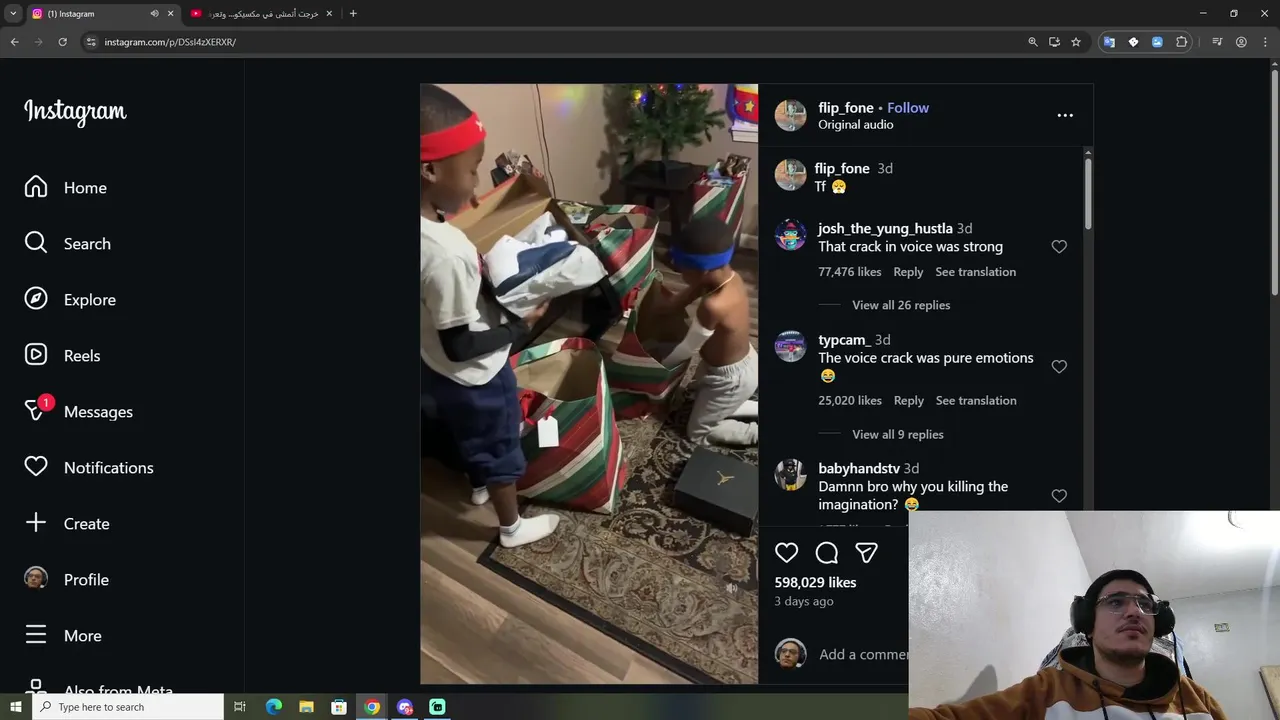Toggle the video mute speaker icon
Viewport: 1280px width, 720px height.
point(731,588)
